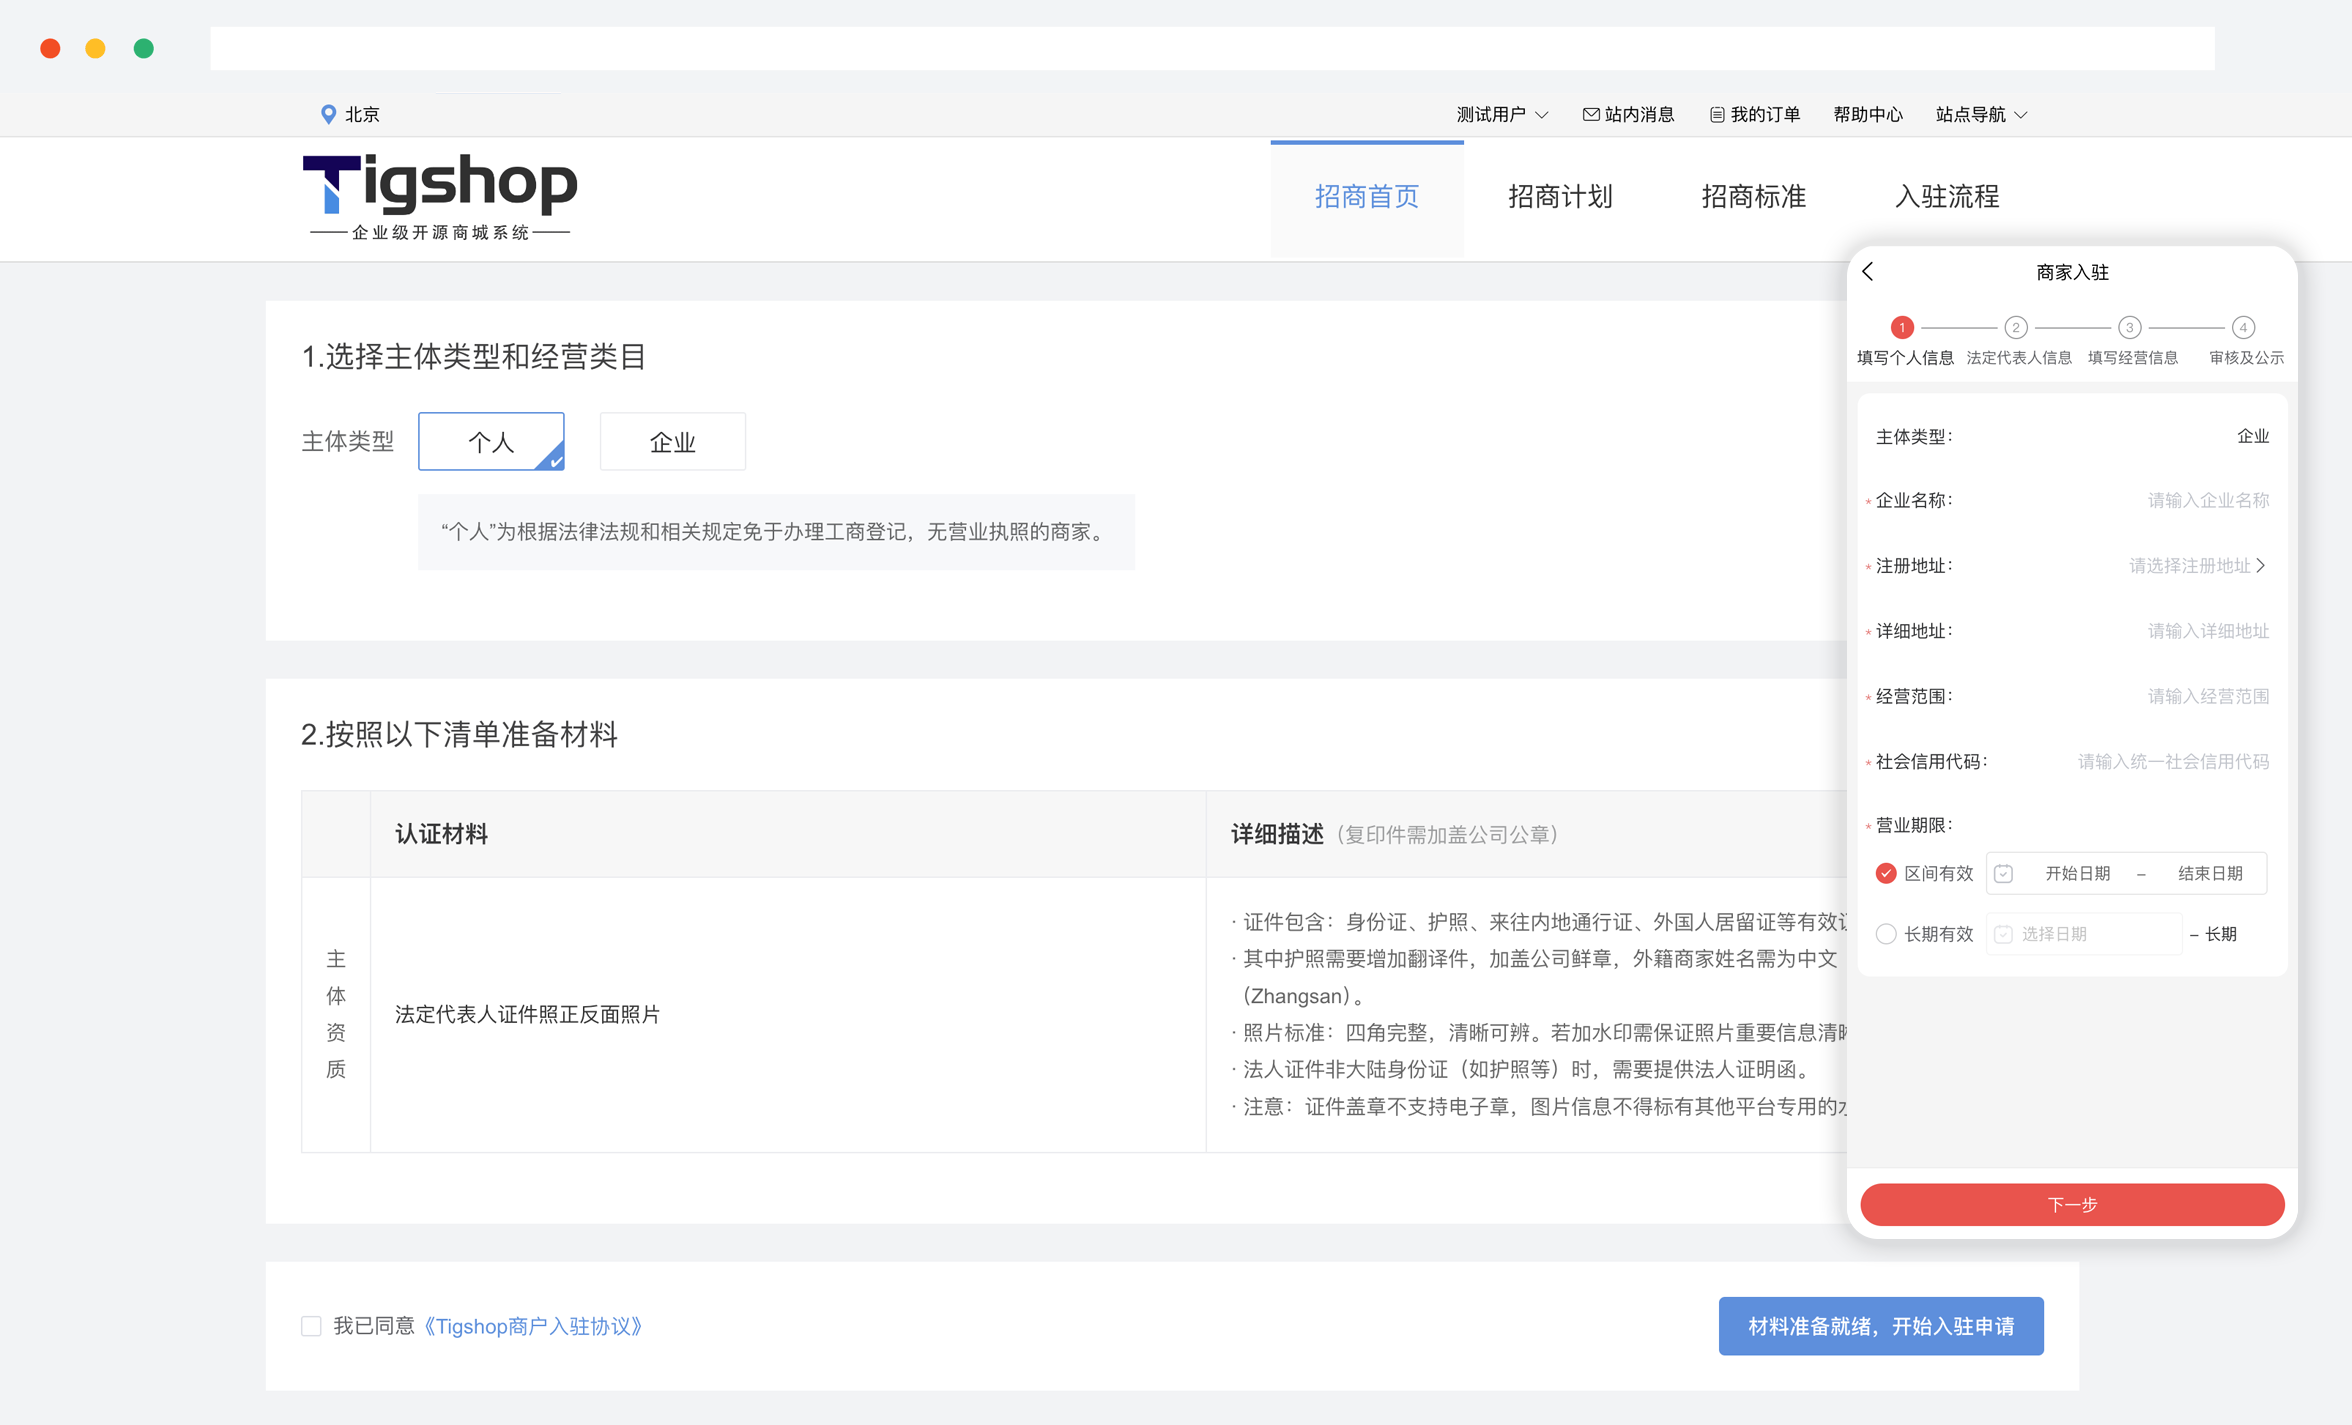Open the 请选择注册地址 selector
Image resolution: width=2352 pixels, height=1425 pixels.
(x=2197, y=566)
